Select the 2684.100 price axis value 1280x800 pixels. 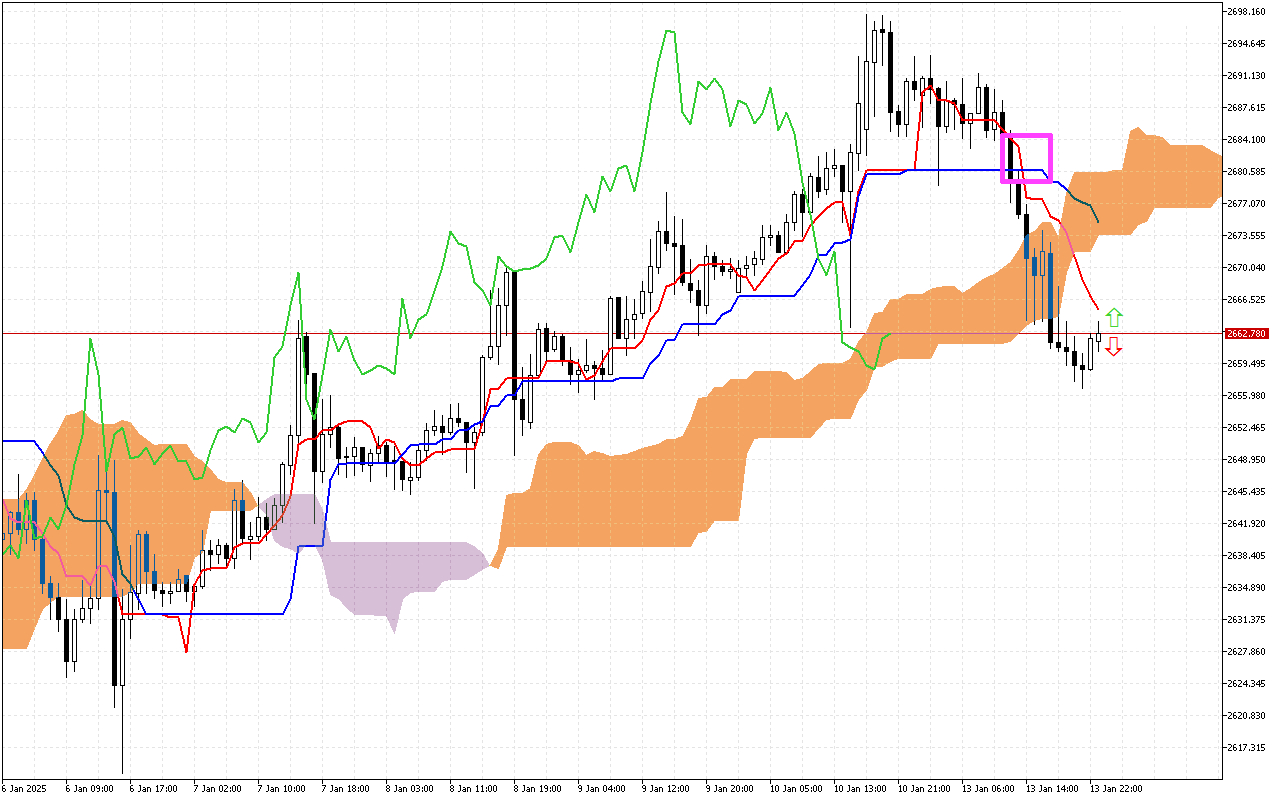[1247, 140]
